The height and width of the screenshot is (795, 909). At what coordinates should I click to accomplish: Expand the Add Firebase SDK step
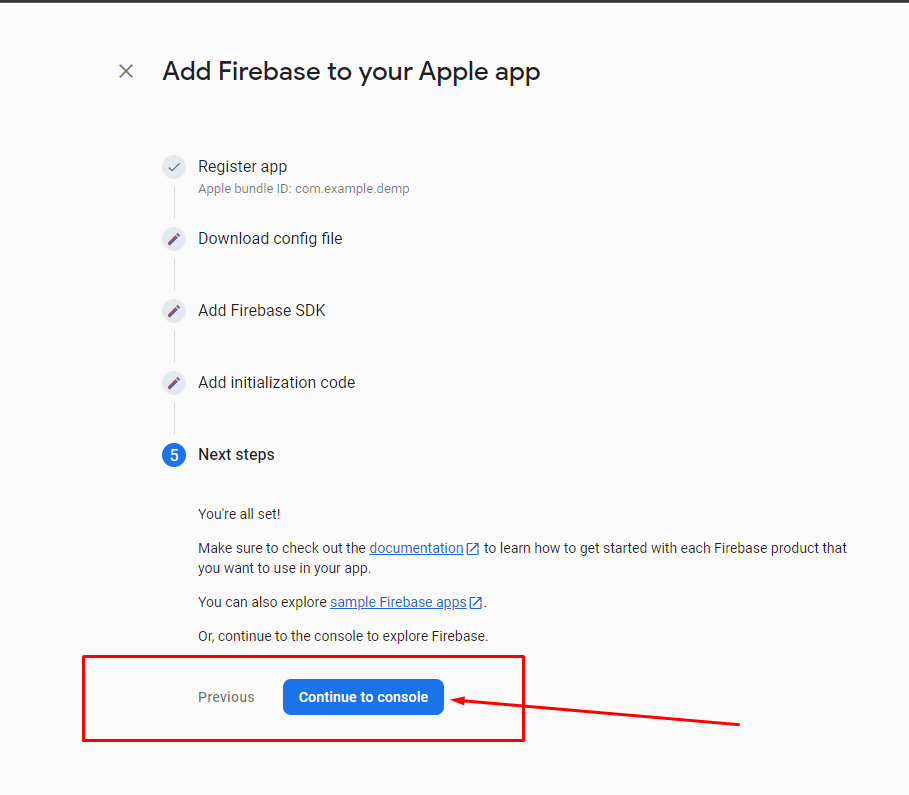click(262, 311)
